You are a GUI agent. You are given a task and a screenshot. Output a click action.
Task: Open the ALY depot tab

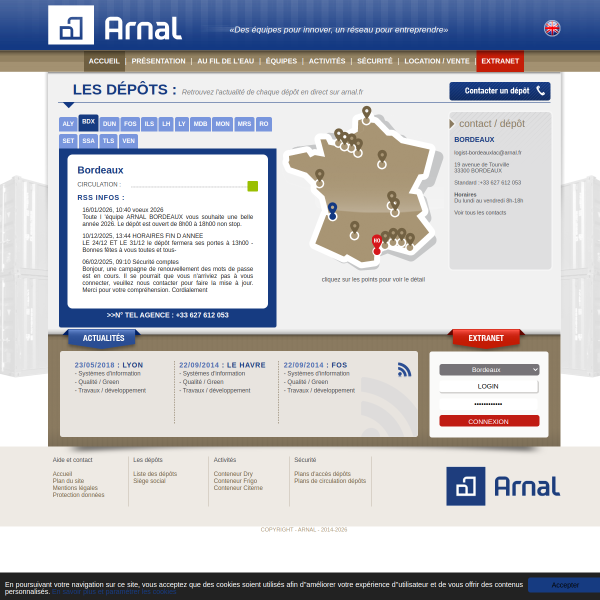(68, 124)
